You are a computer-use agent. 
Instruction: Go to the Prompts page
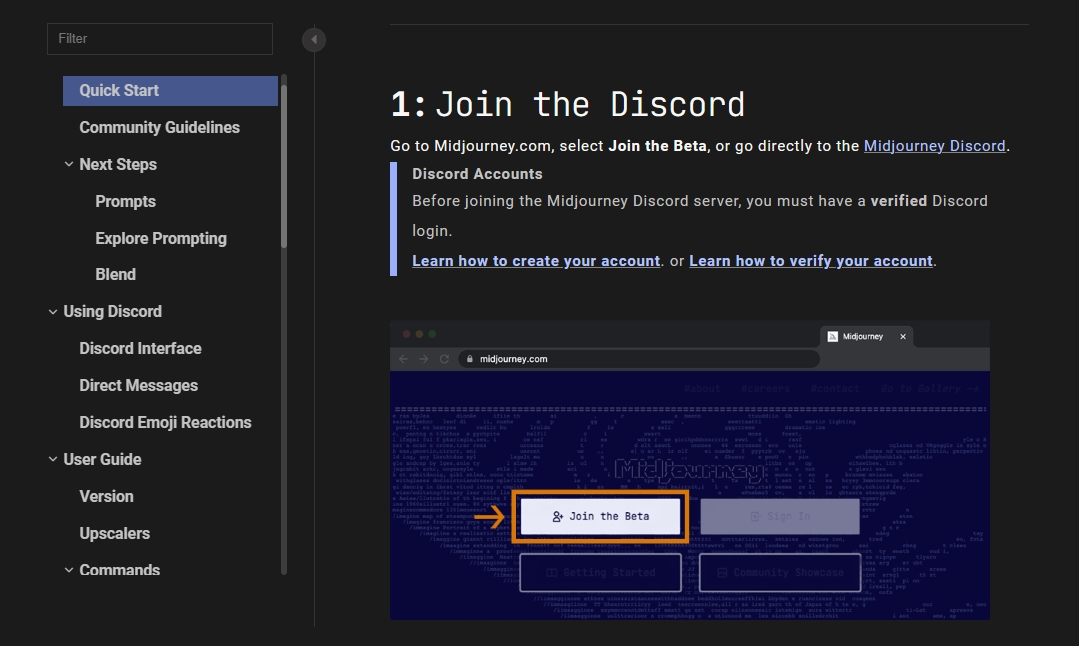125,202
